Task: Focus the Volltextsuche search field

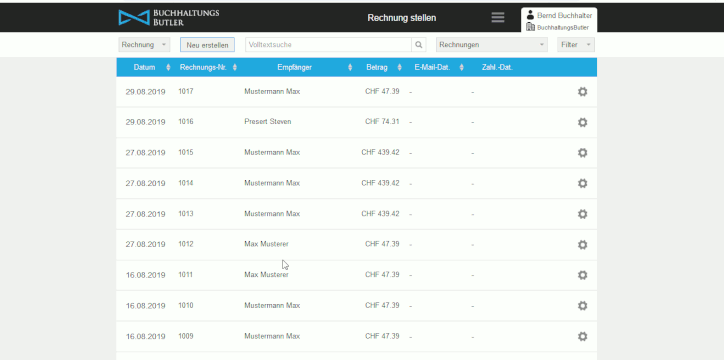Action: (x=328, y=45)
